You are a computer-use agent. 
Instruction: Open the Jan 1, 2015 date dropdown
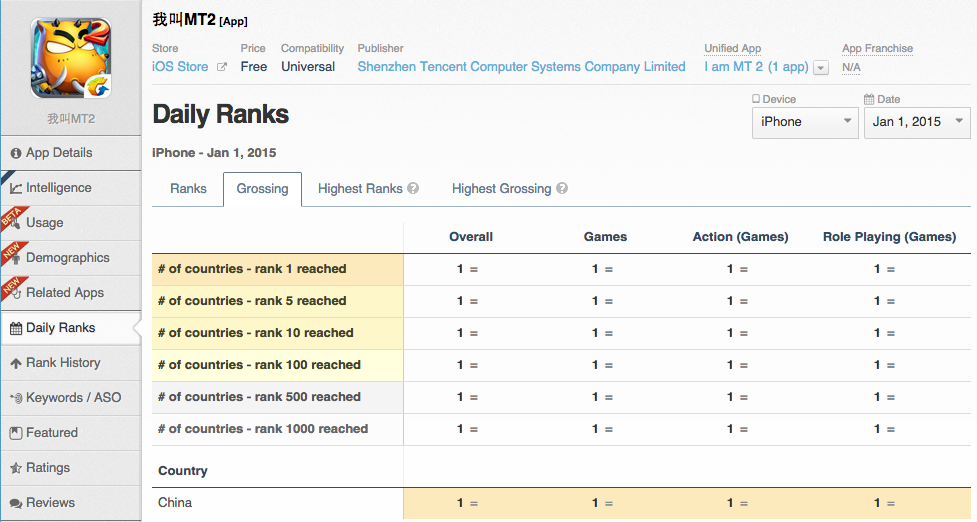pyautogui.click(x=917, y=122)
